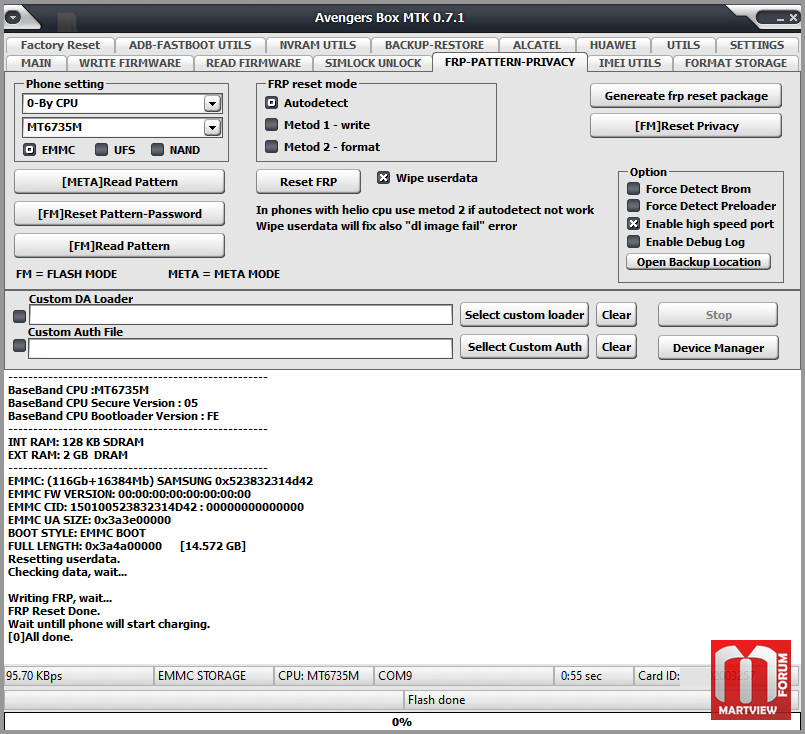Click 'EMMC STORAGE' status bar entry
This screenshot has width=805, height=734.
pos(213,675)
